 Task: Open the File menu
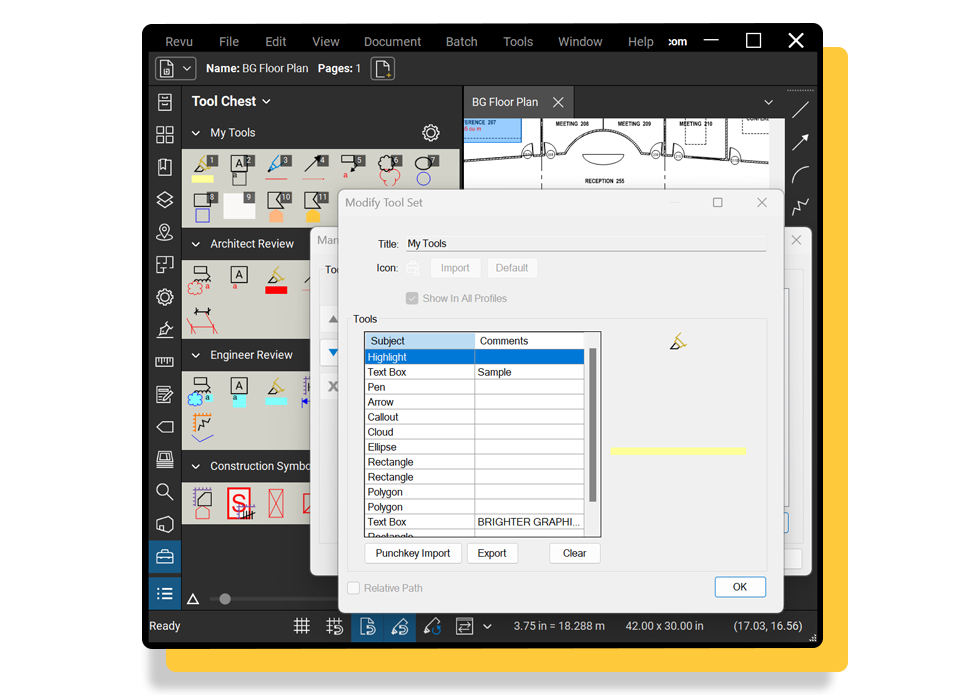[x=229, y=42]
